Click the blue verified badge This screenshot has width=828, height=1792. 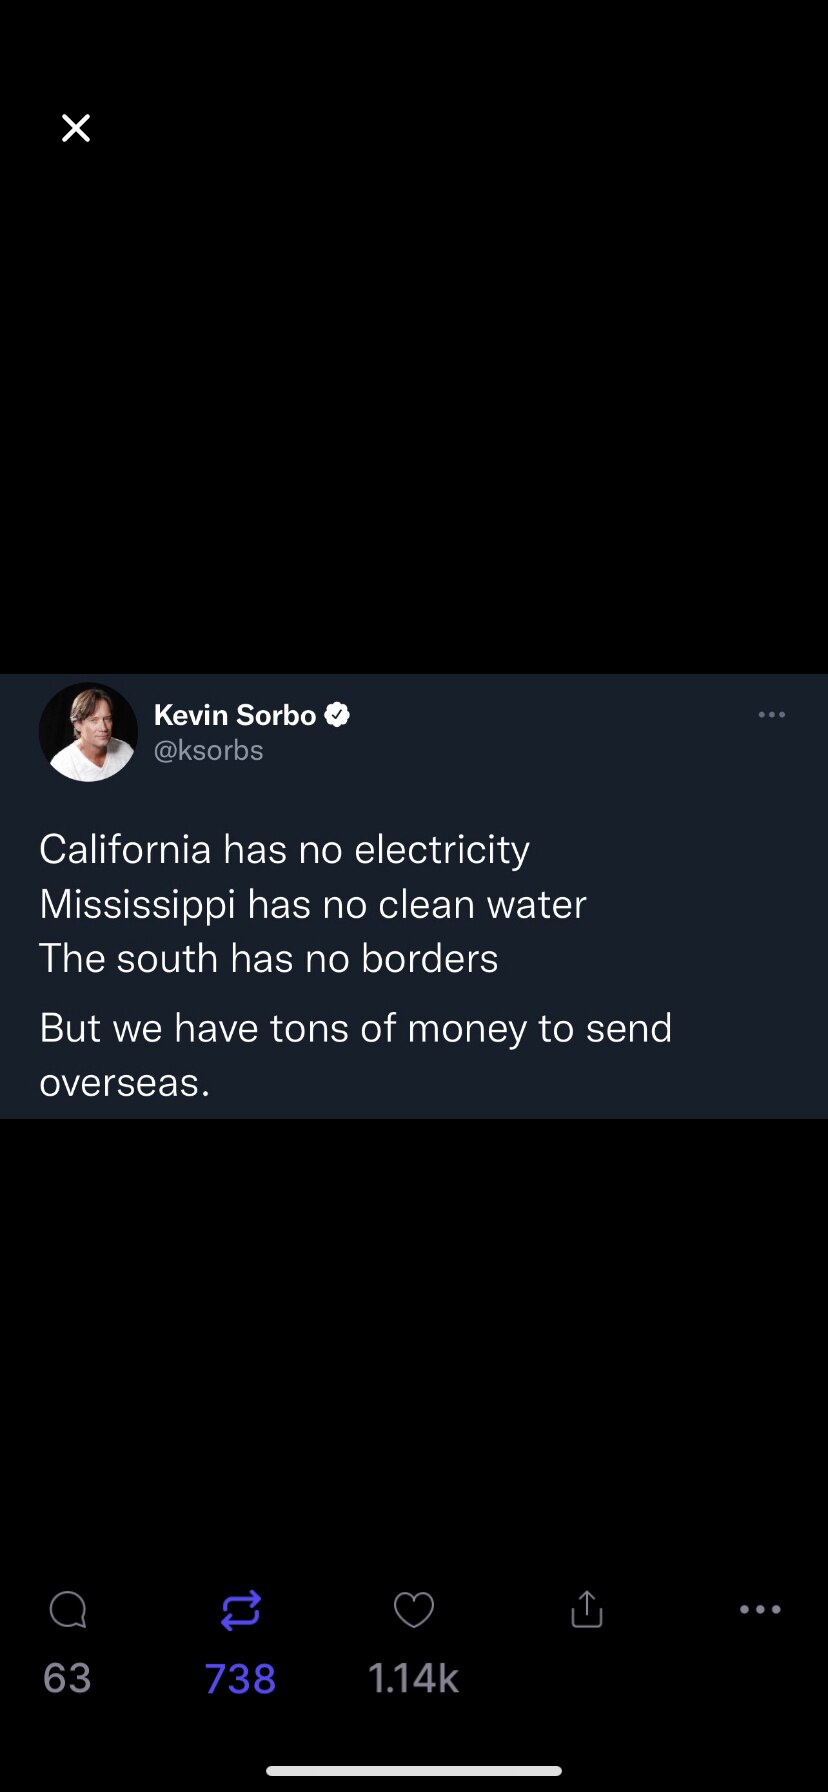(x=338, y=715)
